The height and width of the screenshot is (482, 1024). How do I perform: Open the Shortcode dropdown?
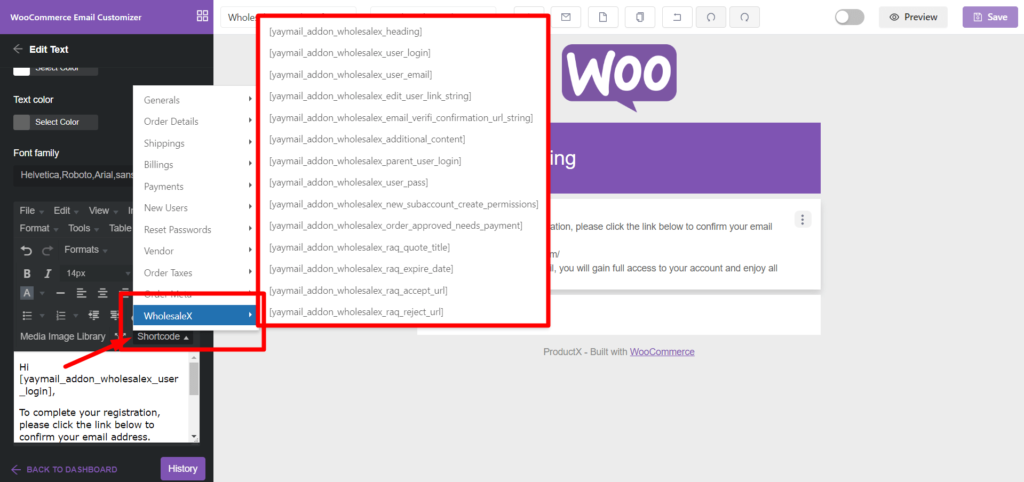pos(163,337)
